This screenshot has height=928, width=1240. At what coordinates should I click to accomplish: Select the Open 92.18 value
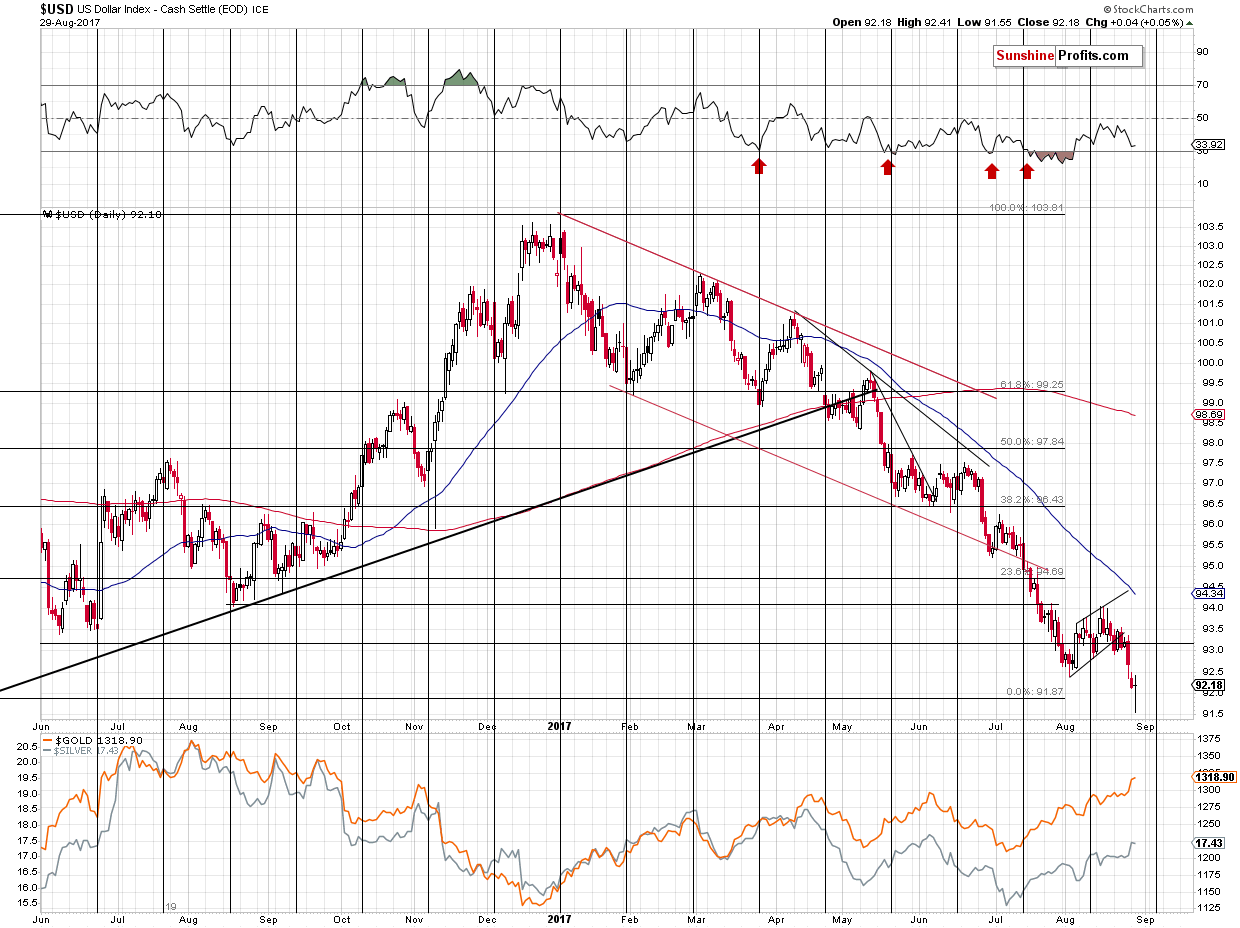[862, 22]
